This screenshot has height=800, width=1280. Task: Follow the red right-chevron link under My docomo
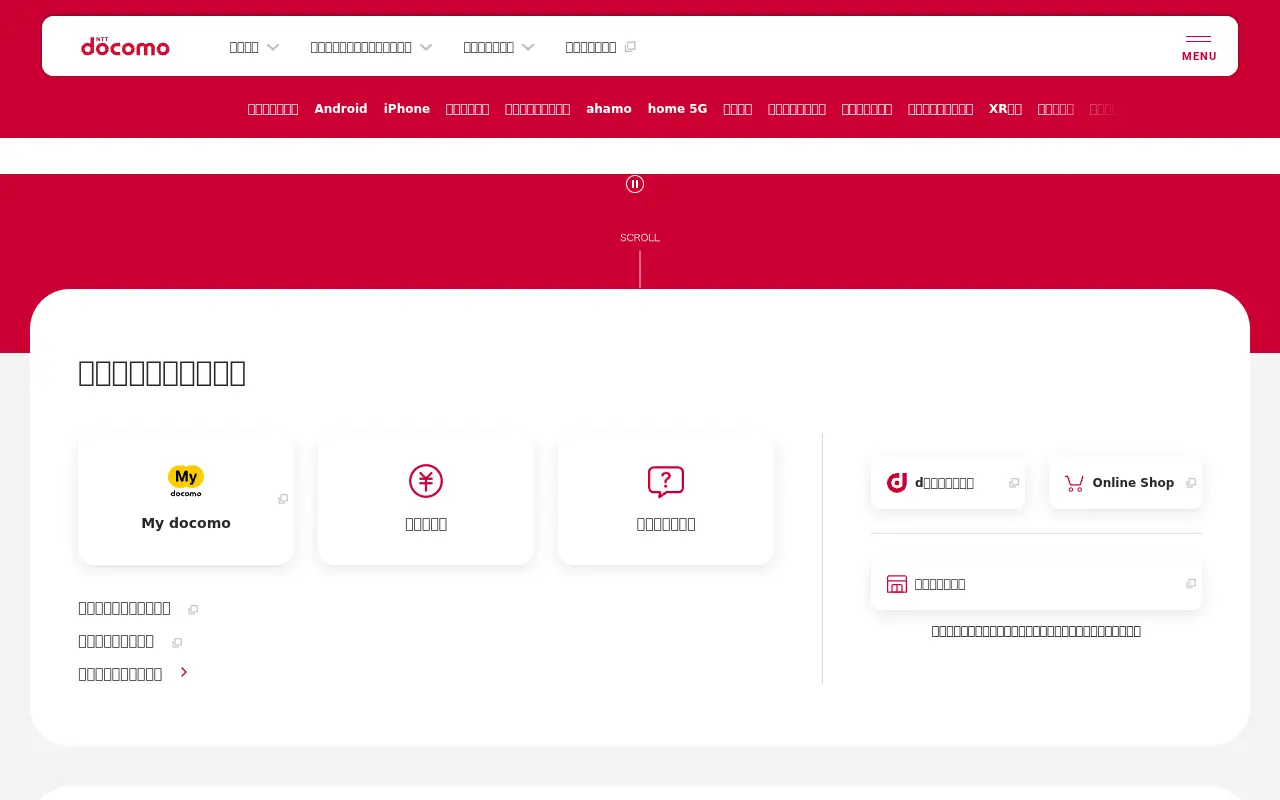(x=134, y=674)
